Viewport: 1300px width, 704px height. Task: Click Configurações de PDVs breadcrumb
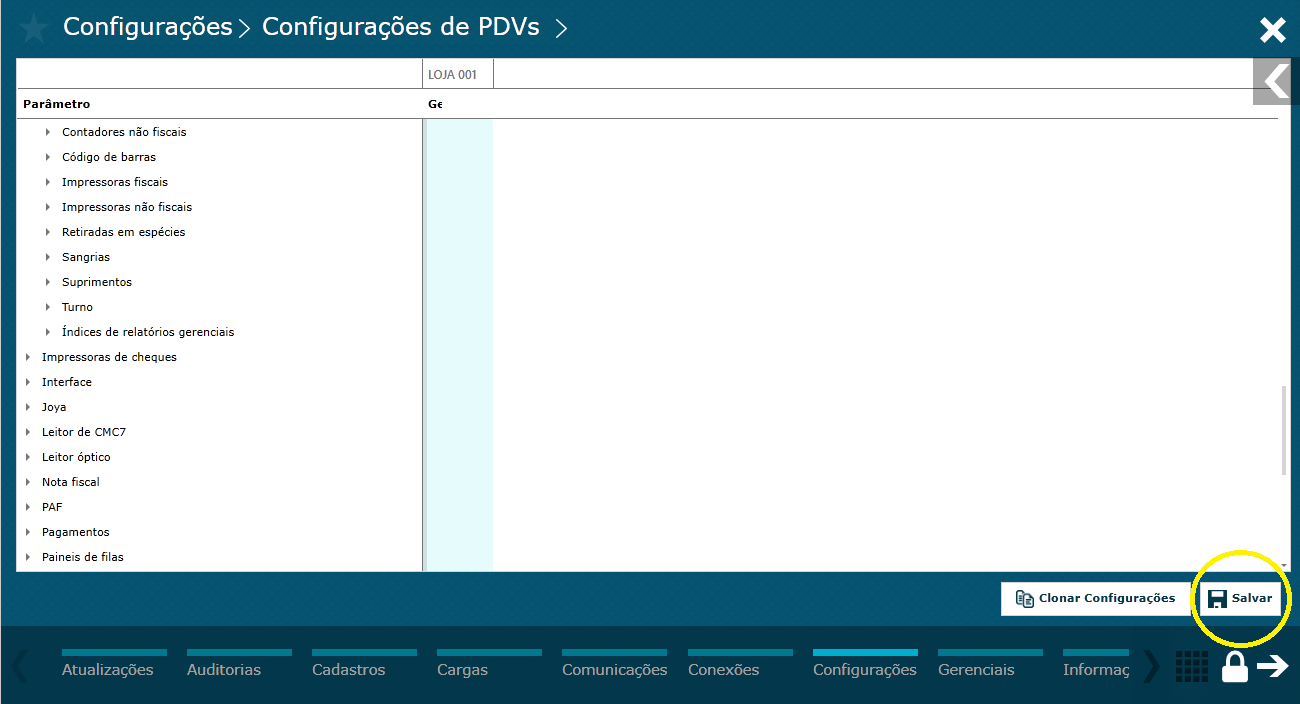click(x=401, y=27)
